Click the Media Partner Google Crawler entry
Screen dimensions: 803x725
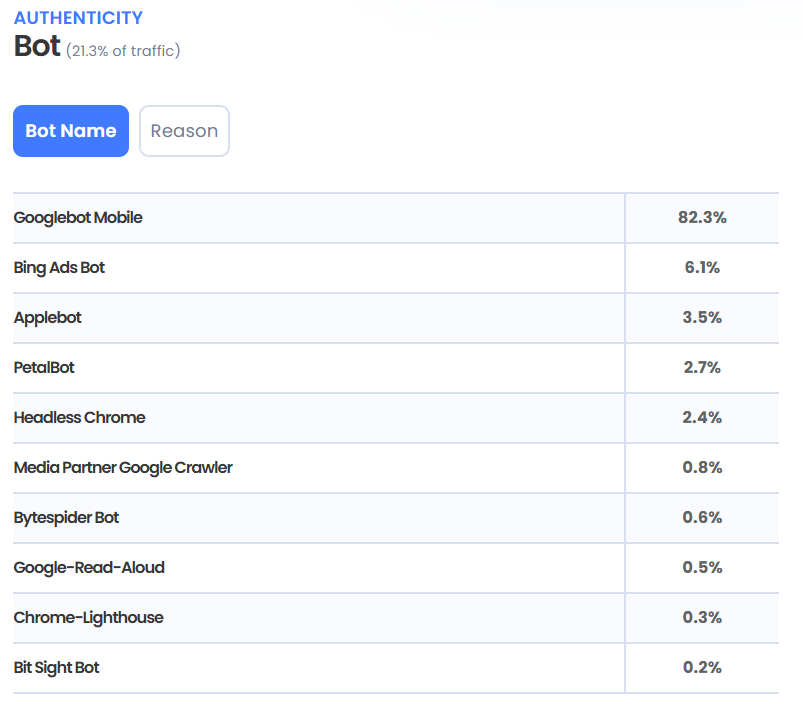pos(123,467)
